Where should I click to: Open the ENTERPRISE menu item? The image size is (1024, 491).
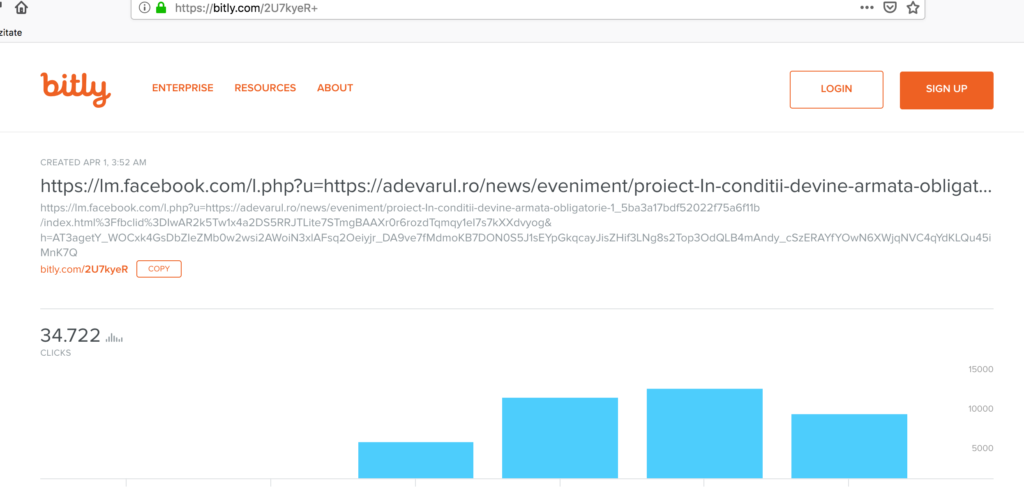point(183,88)
